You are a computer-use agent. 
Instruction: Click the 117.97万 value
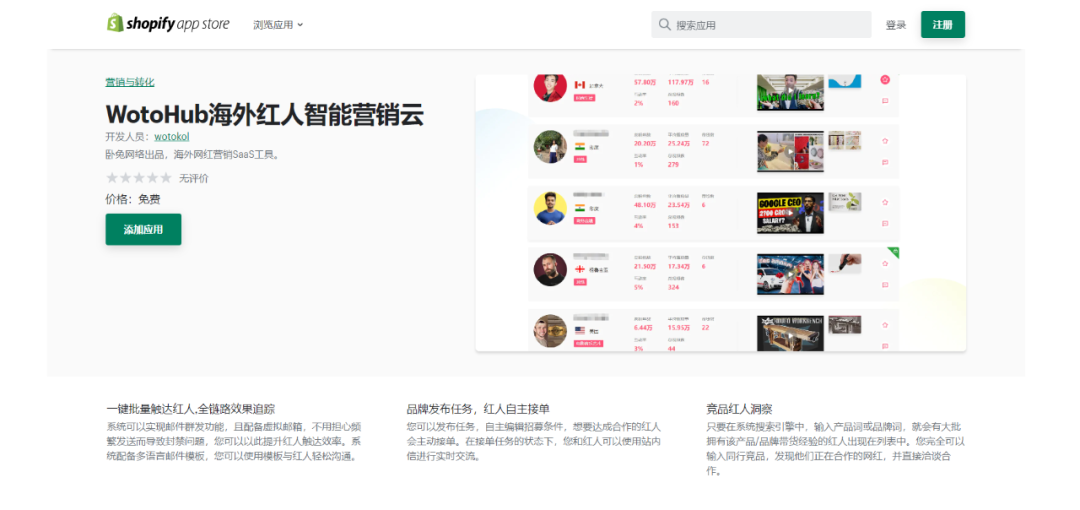pyautogui.click(x=681, y=83)
